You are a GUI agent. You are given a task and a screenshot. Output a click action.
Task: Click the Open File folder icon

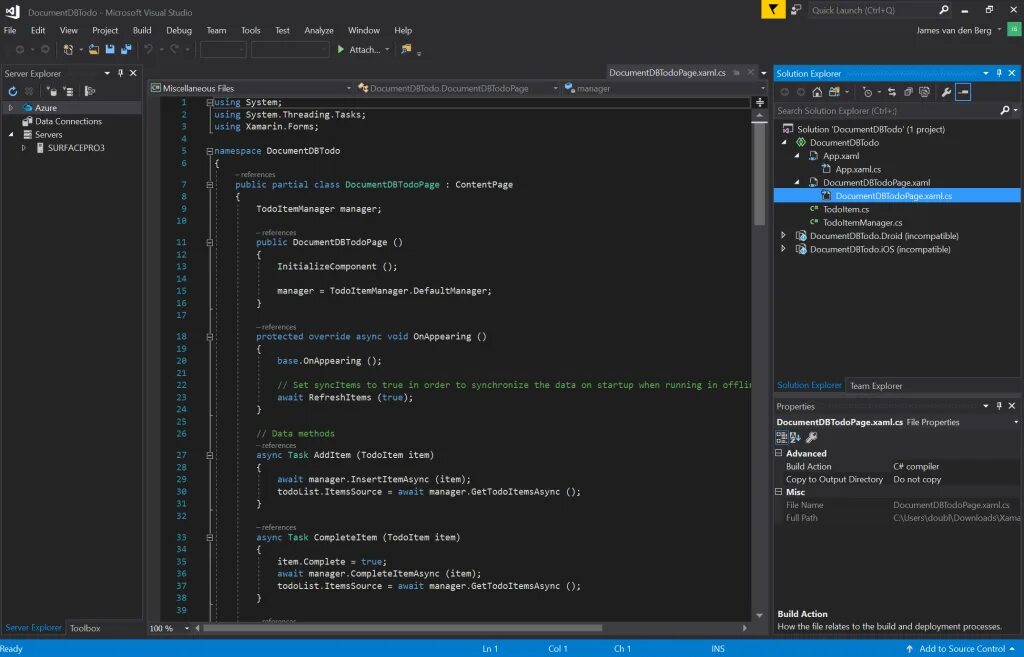tap(94, 49)
